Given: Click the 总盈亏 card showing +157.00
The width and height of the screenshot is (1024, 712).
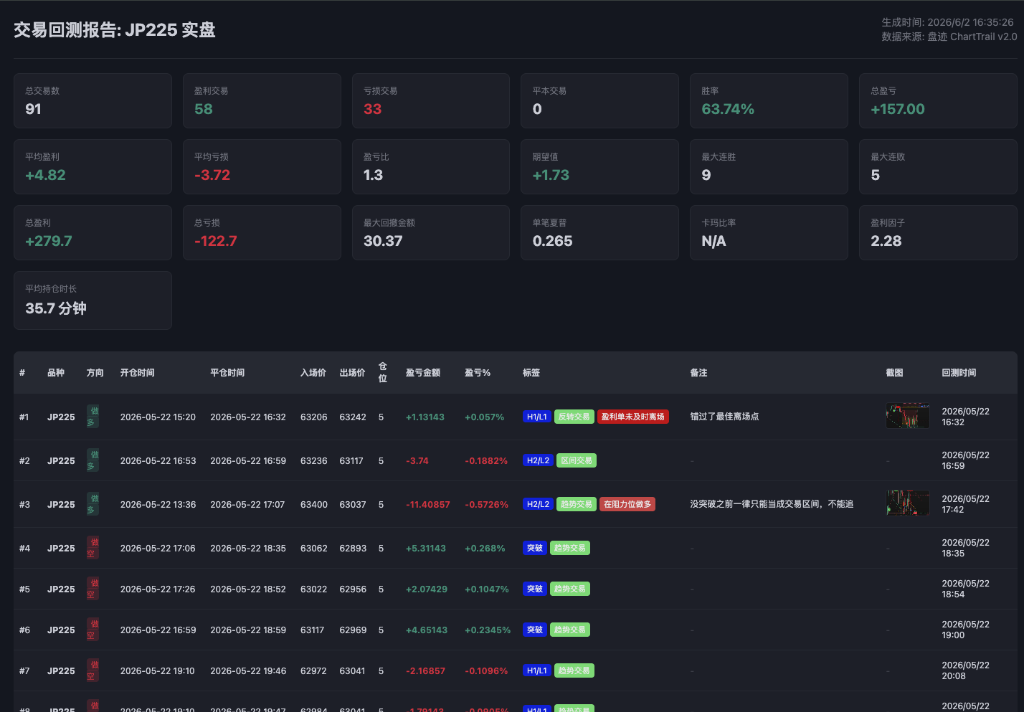Looking at the screenshot, I should click(x=938, y=101).
